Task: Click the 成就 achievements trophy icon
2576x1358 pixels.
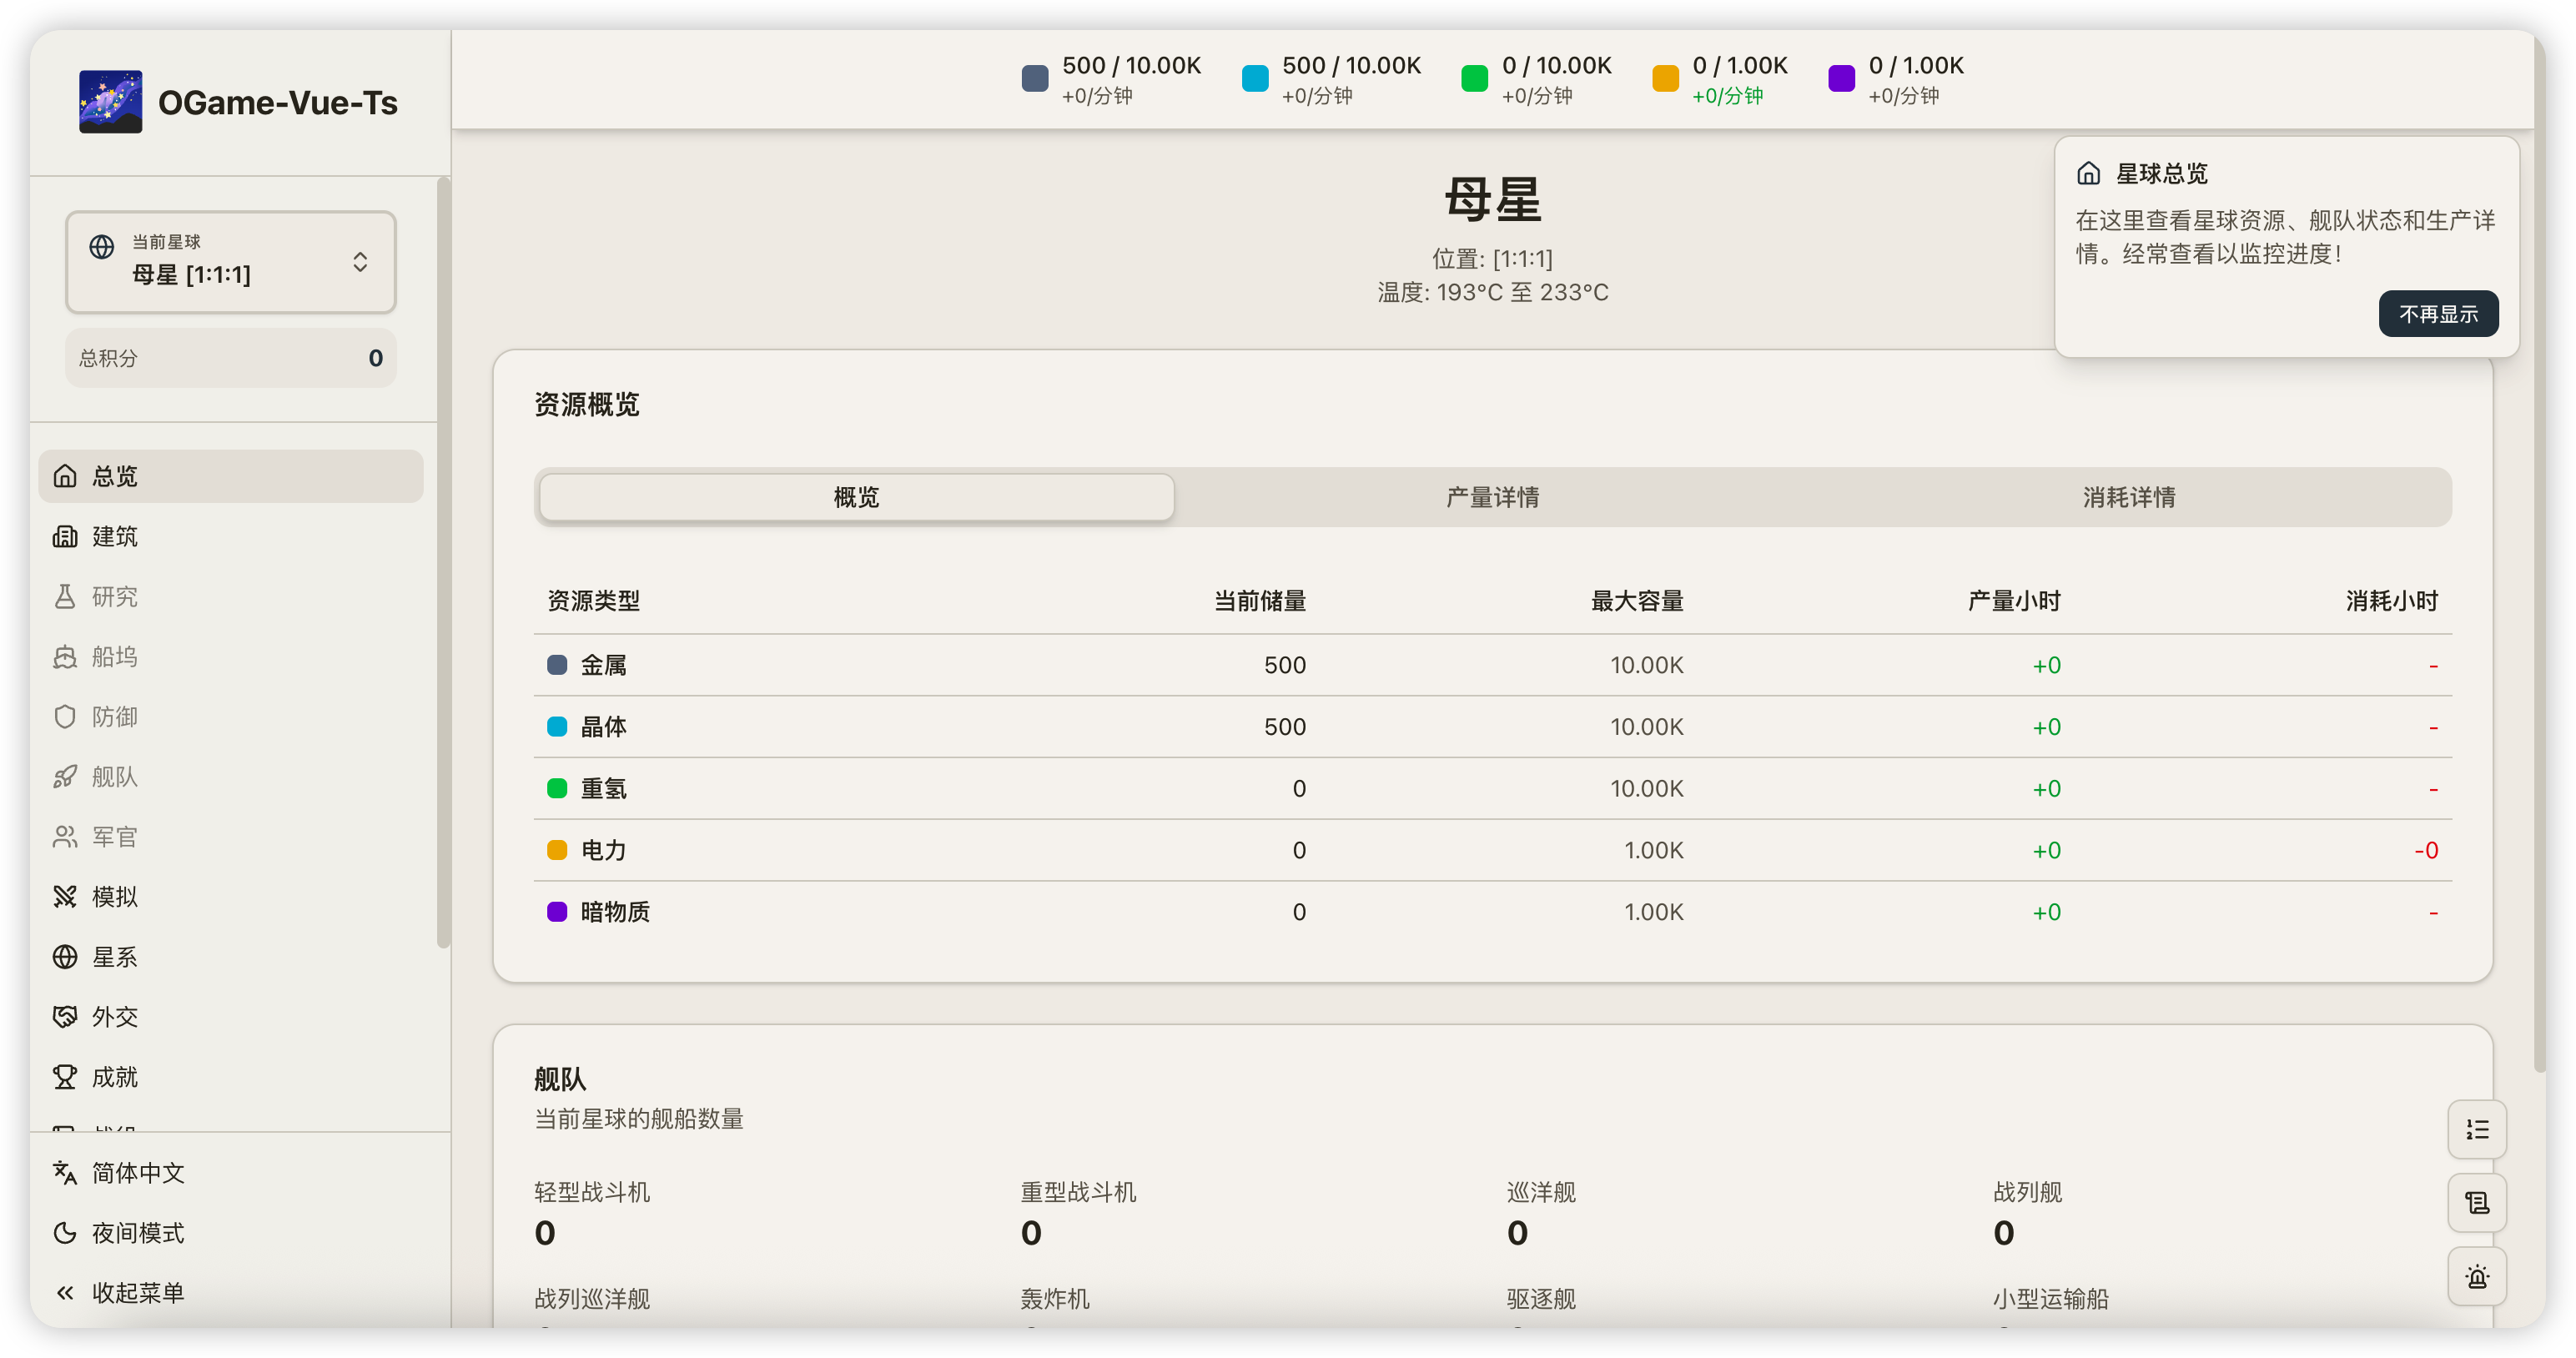Action: 65,1077
